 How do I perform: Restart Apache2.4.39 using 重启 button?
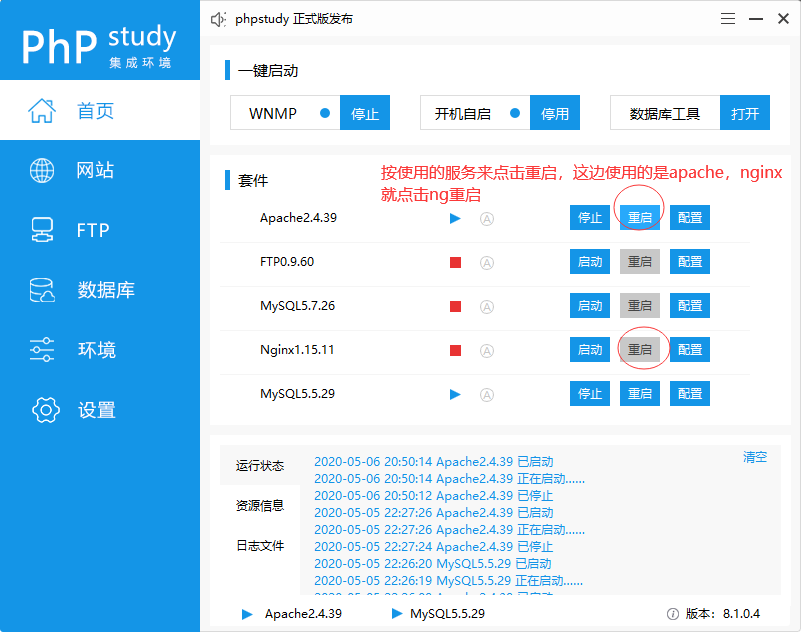pyautogui.click(x=639, y=218)
